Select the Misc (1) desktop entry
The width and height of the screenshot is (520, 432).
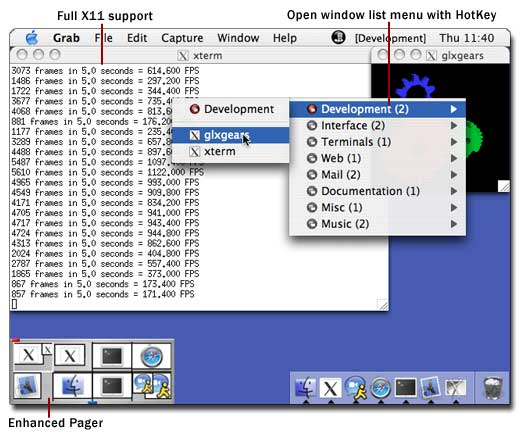378,208
